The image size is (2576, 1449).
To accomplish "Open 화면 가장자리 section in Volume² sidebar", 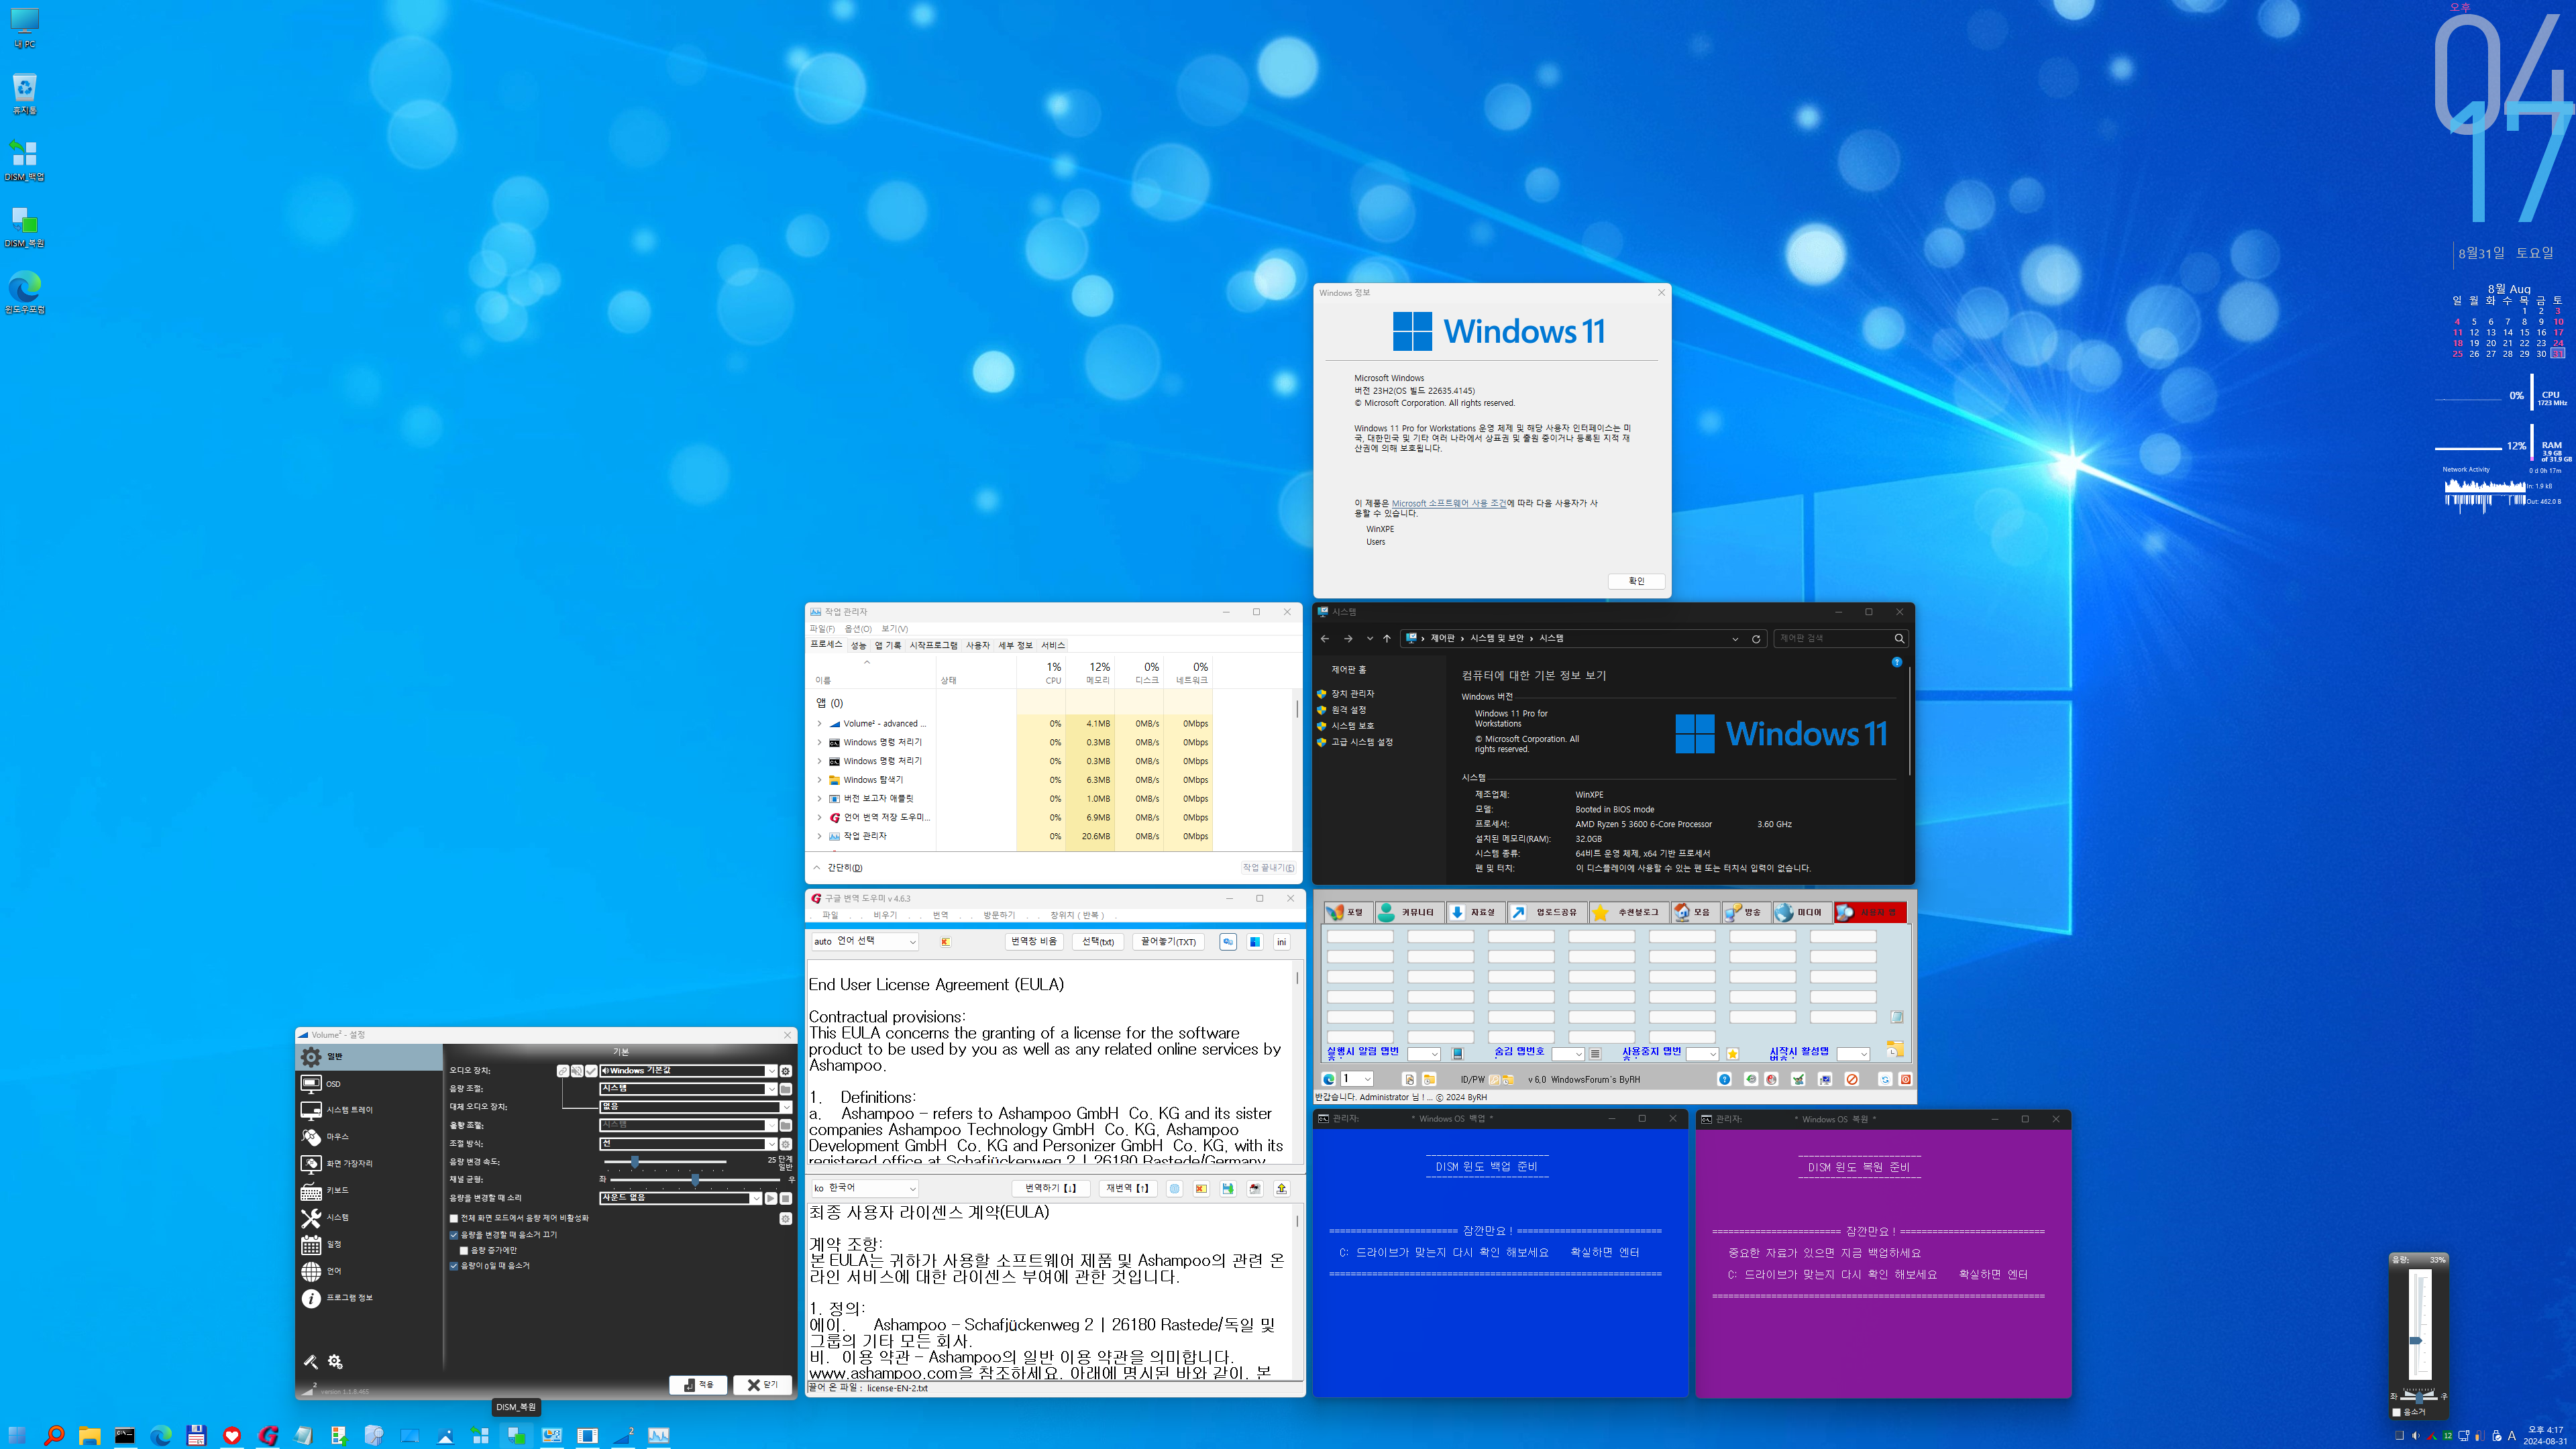I will (368, 1164).
